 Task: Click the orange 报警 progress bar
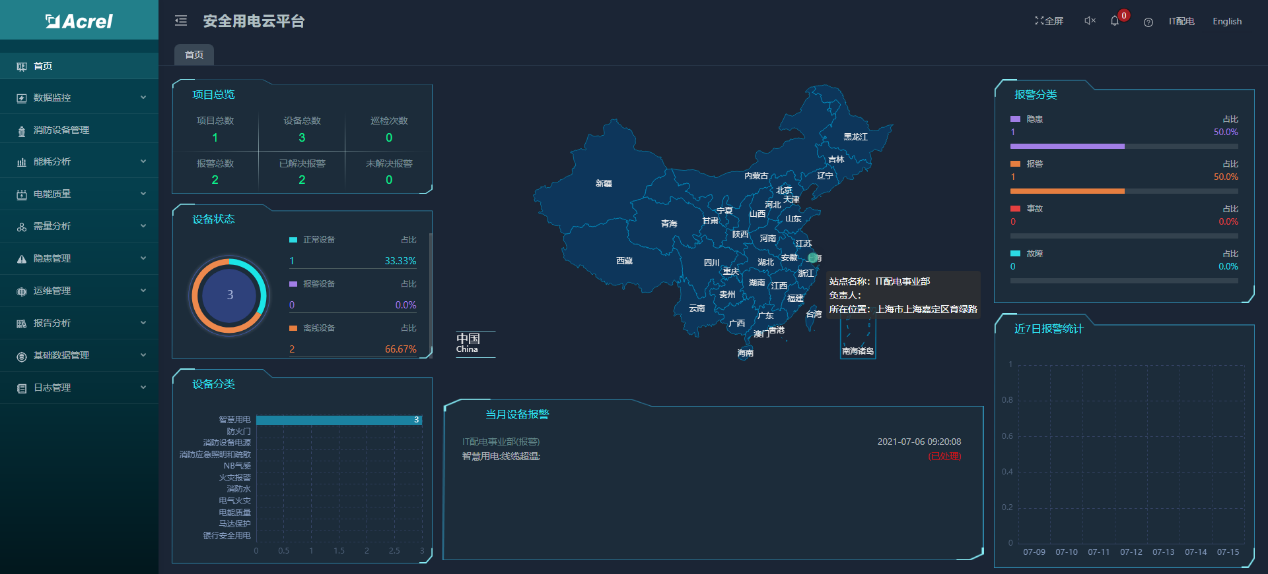coord(1067,190)
